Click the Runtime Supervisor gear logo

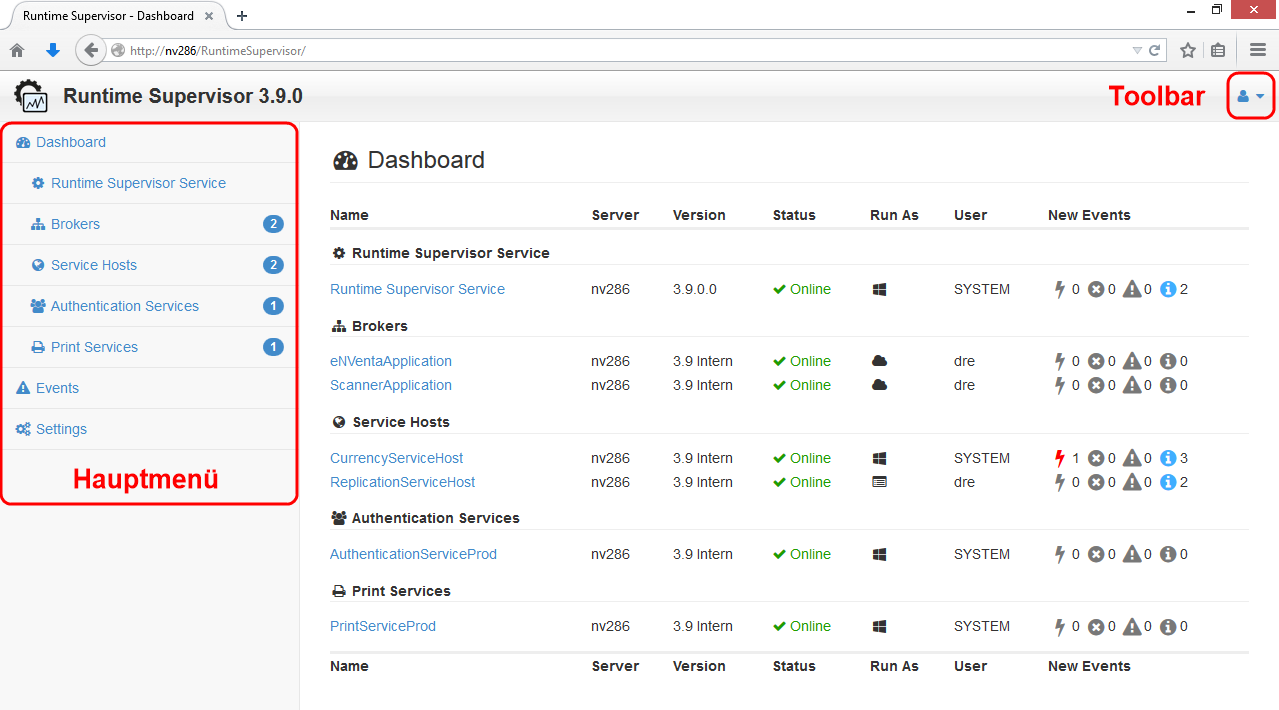click(x=31, y=96)
